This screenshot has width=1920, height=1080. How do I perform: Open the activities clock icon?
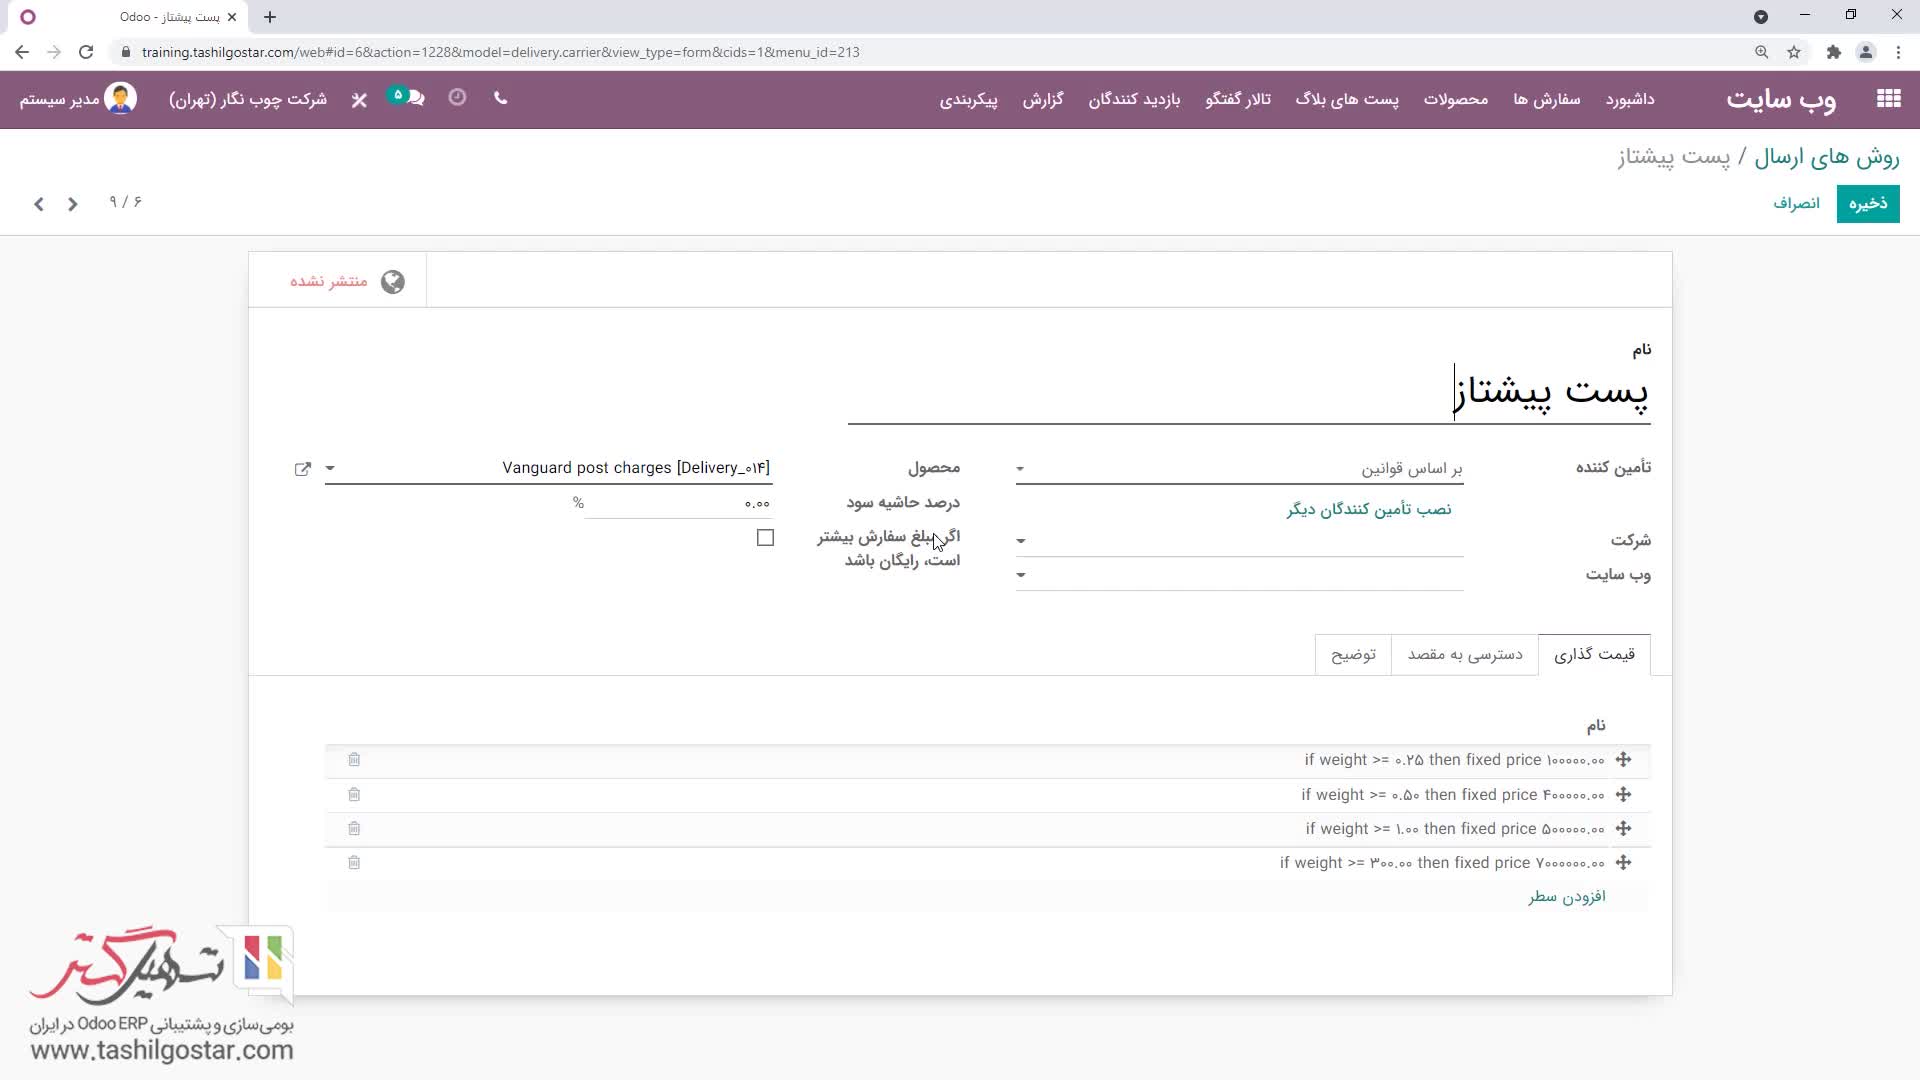(x=457, y=97)
